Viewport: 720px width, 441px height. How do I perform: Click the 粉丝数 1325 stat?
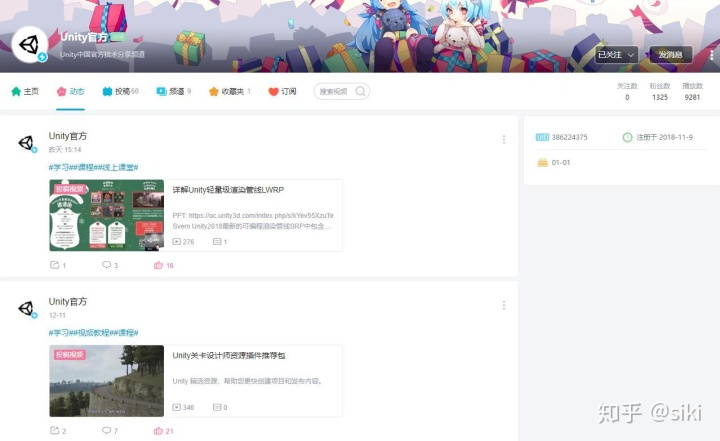point(660,91)
